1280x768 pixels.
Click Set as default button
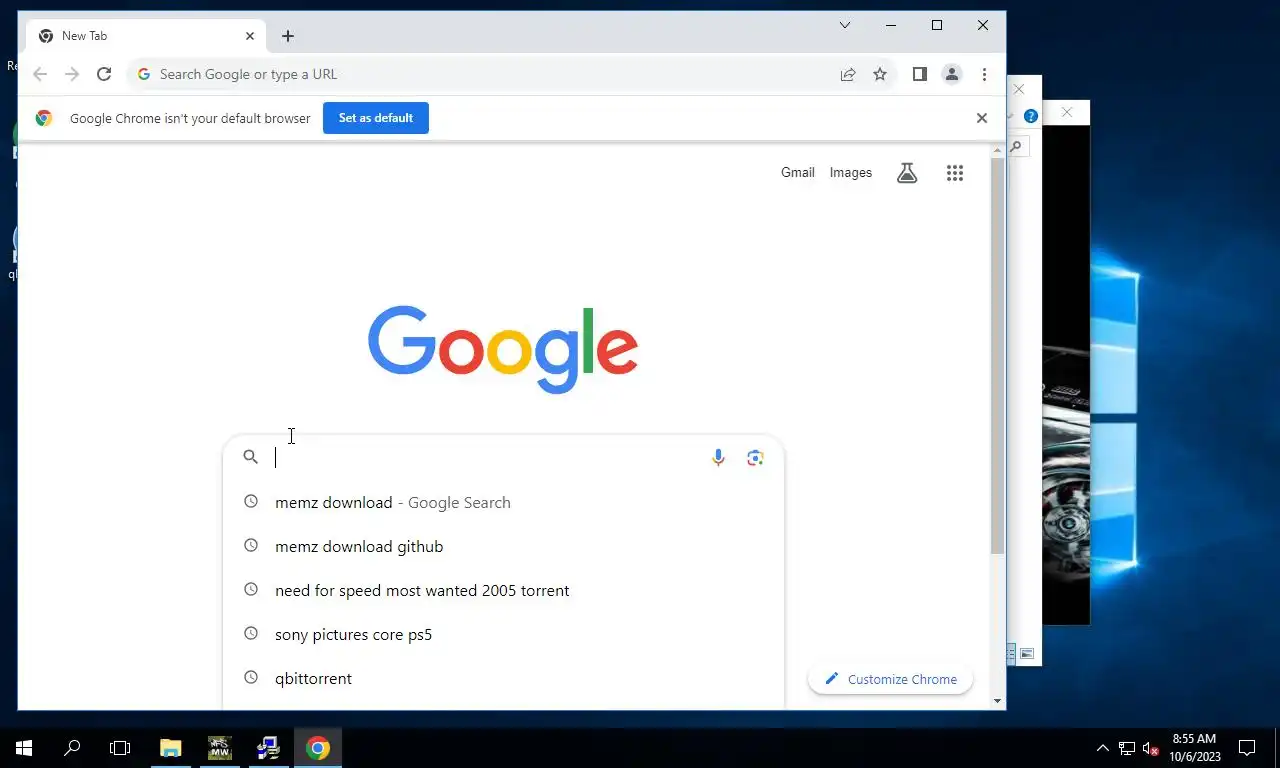(376, 118)
